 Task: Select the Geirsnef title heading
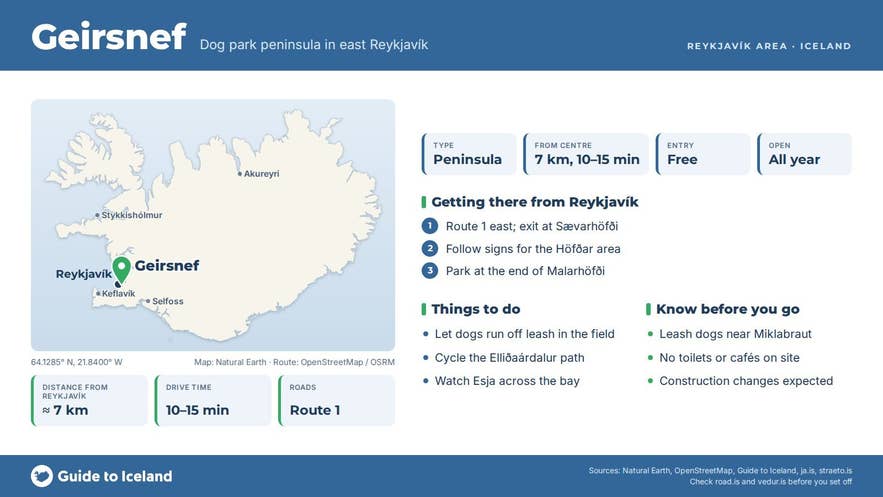[x=109, y=37]
